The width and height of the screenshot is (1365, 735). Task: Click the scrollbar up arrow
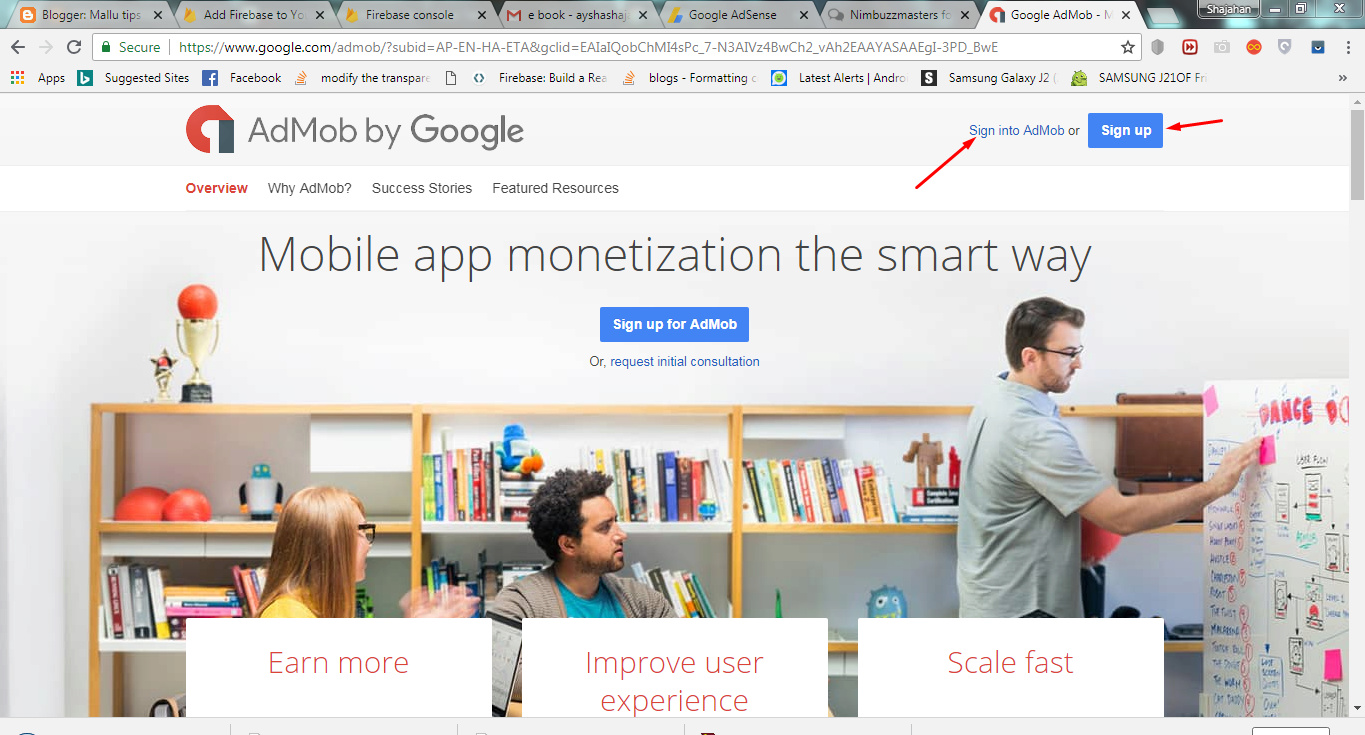[1357, 101]
